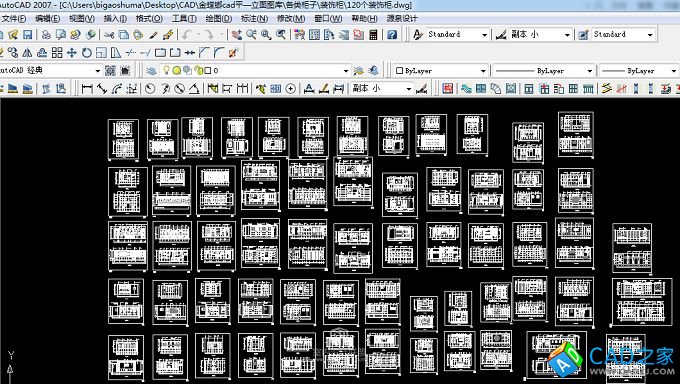Click the Match Properties brush icon

153,35
